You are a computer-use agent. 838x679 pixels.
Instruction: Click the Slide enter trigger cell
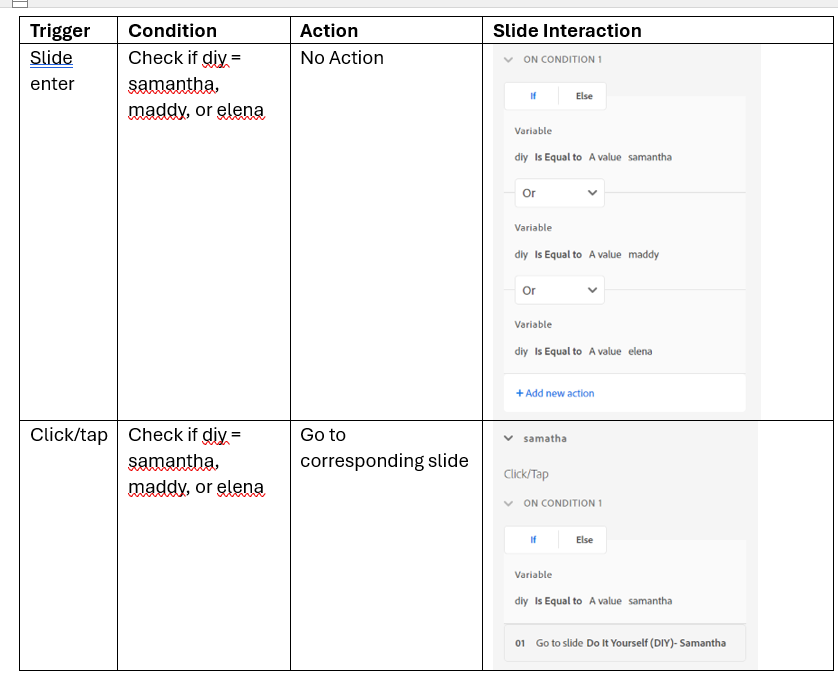click(52, 71)
